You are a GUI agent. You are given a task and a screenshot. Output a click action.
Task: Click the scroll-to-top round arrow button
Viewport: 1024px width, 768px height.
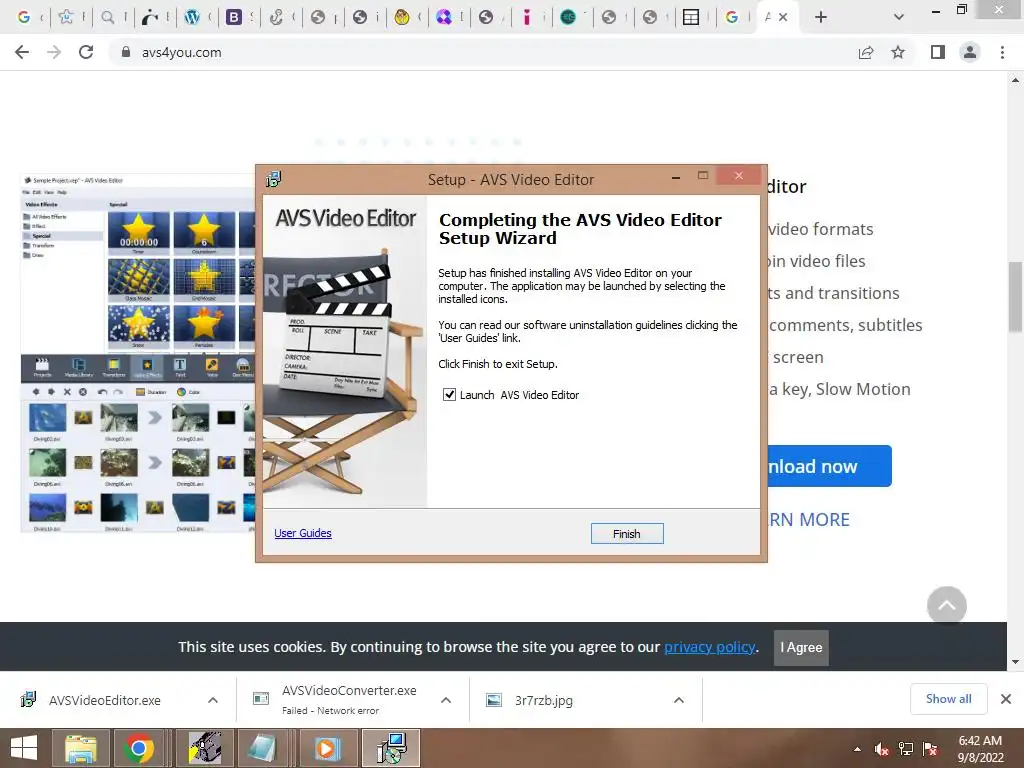click(x=947, y=605)
